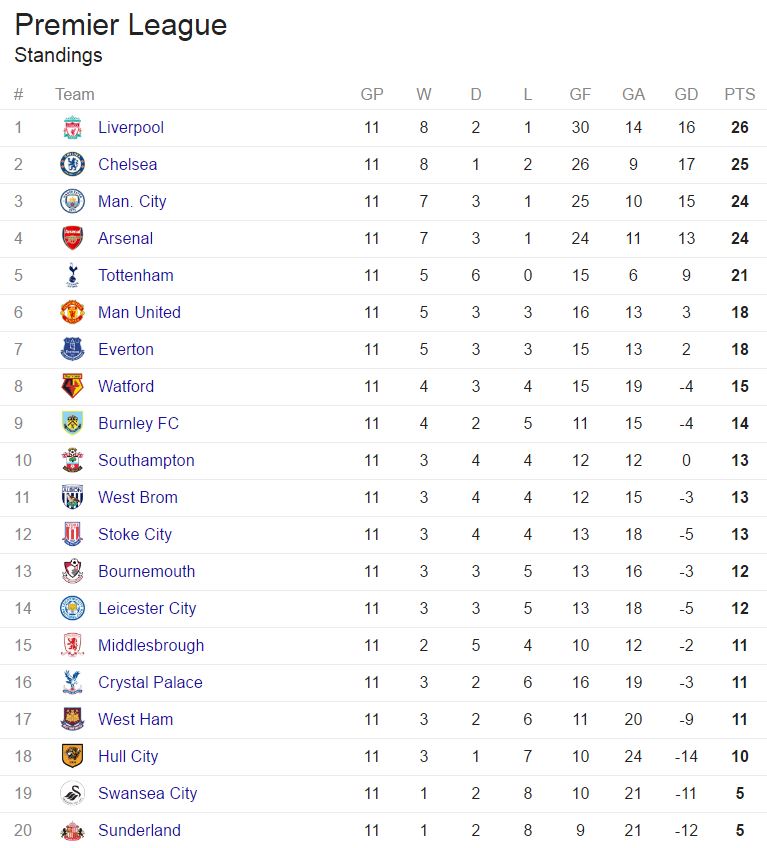
Task: Click the Team column header
Action: (75, 95)
